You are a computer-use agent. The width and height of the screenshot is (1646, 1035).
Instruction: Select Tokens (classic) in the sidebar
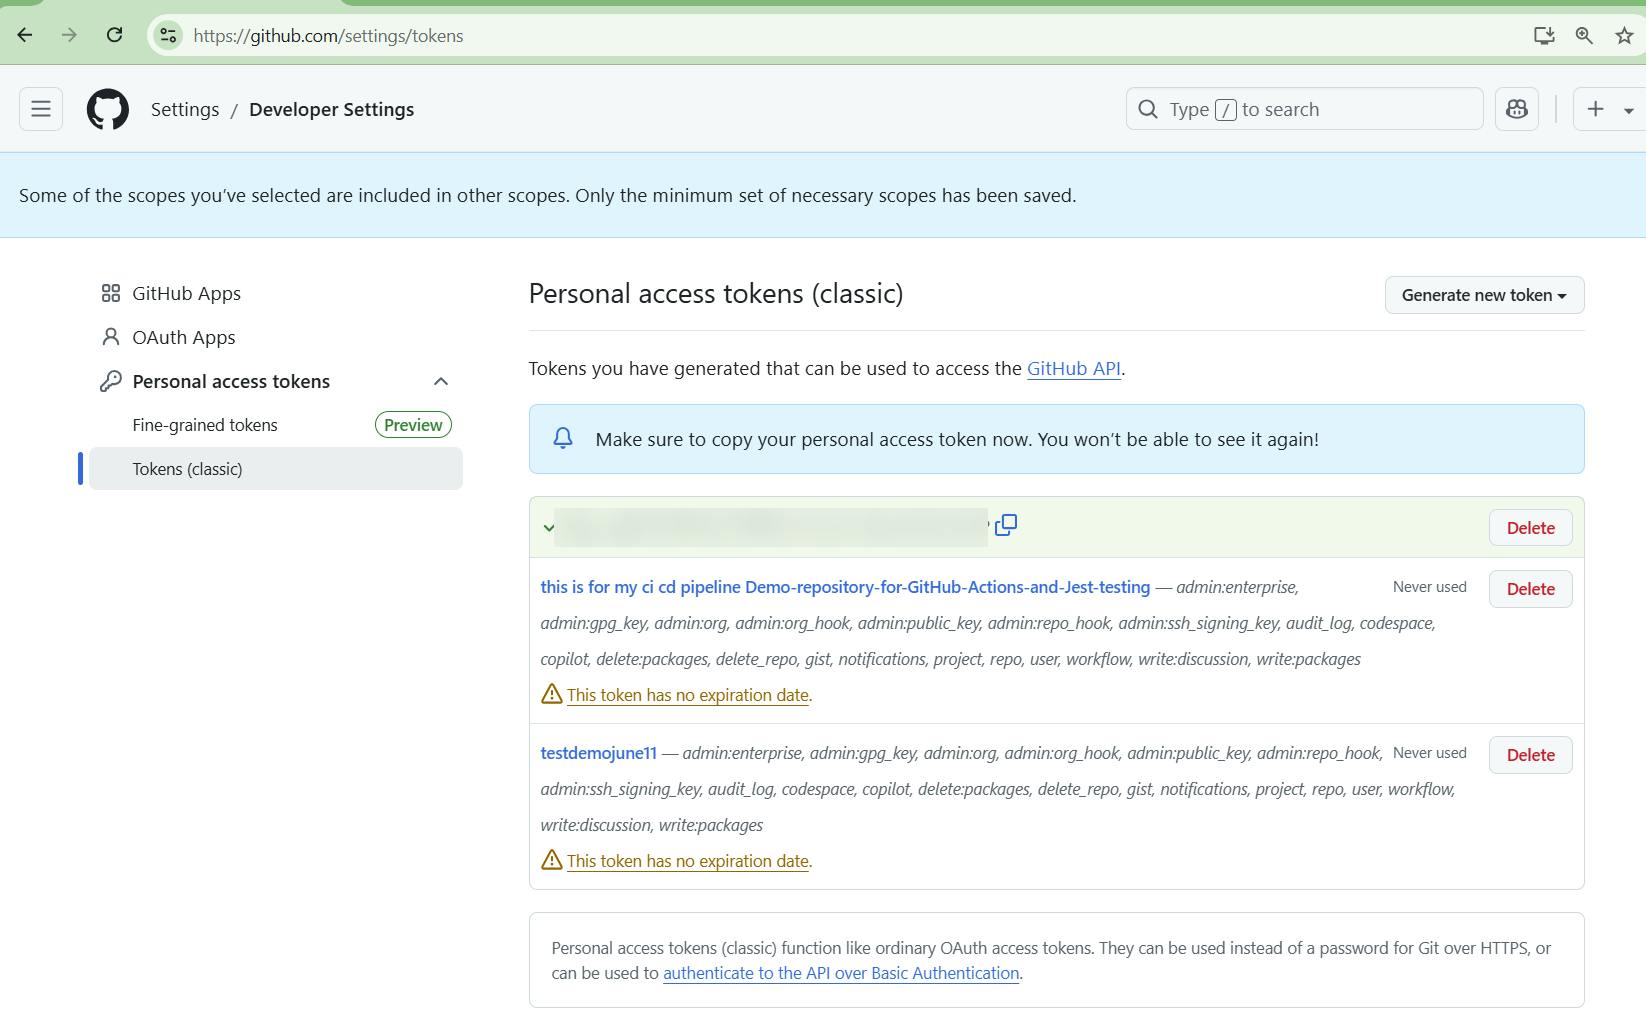click(x=276, y=469)
